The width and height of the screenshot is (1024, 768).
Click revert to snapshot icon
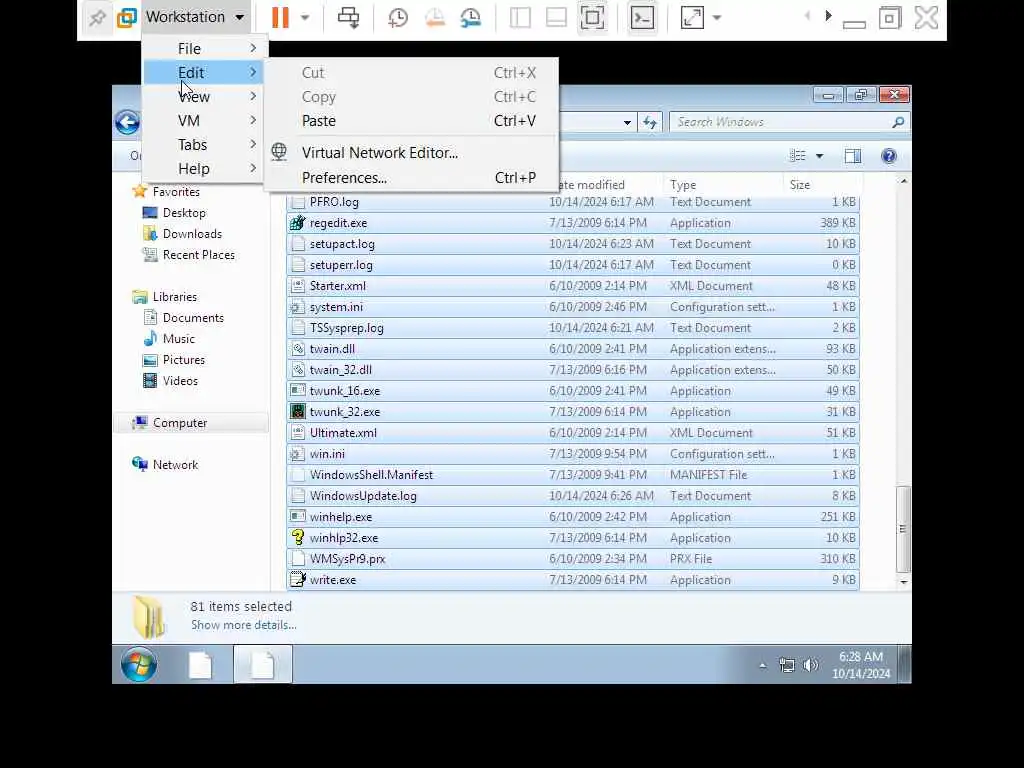tap(434, 18)
